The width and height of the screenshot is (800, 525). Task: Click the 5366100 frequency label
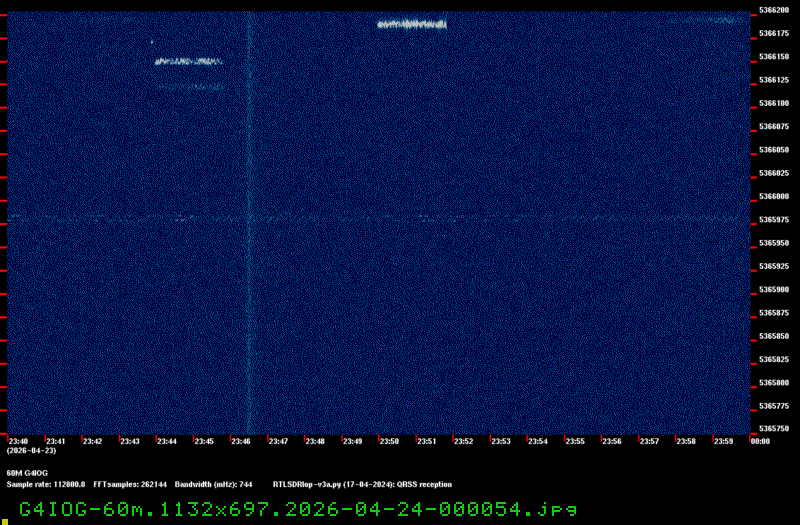774,103
